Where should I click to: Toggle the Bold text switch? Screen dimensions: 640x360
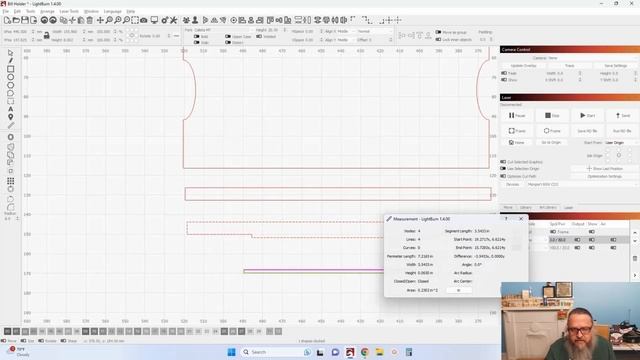[197, 36]
